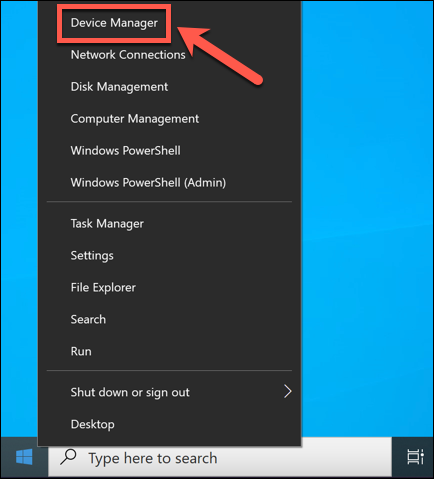Launch File Explorer

(x=103, y=287)
